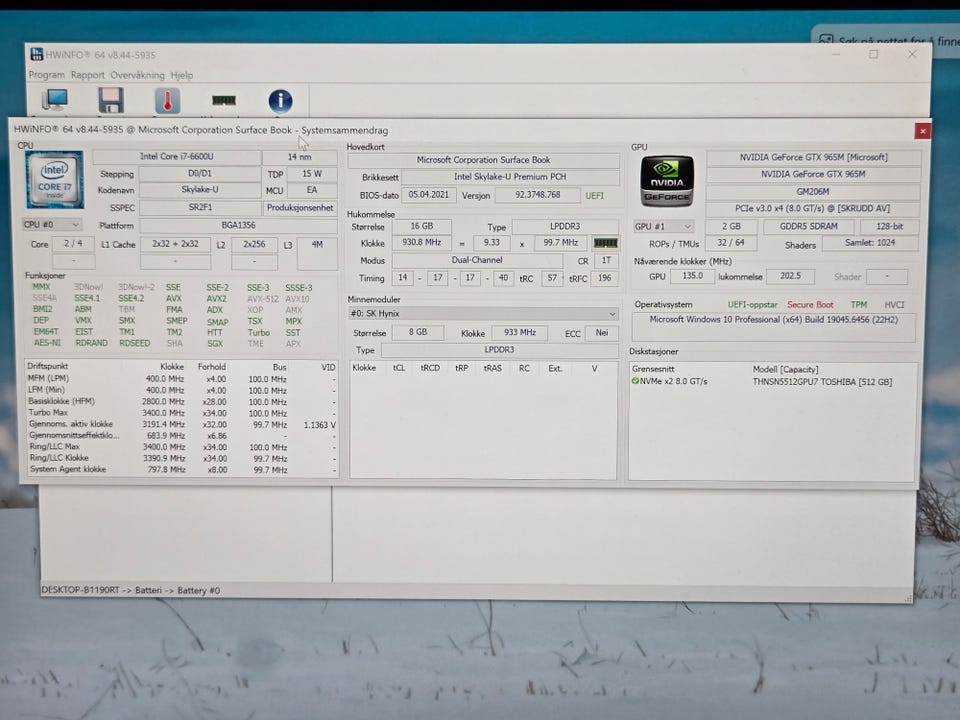Click the Intel Core i7 logo

[54, 180]
